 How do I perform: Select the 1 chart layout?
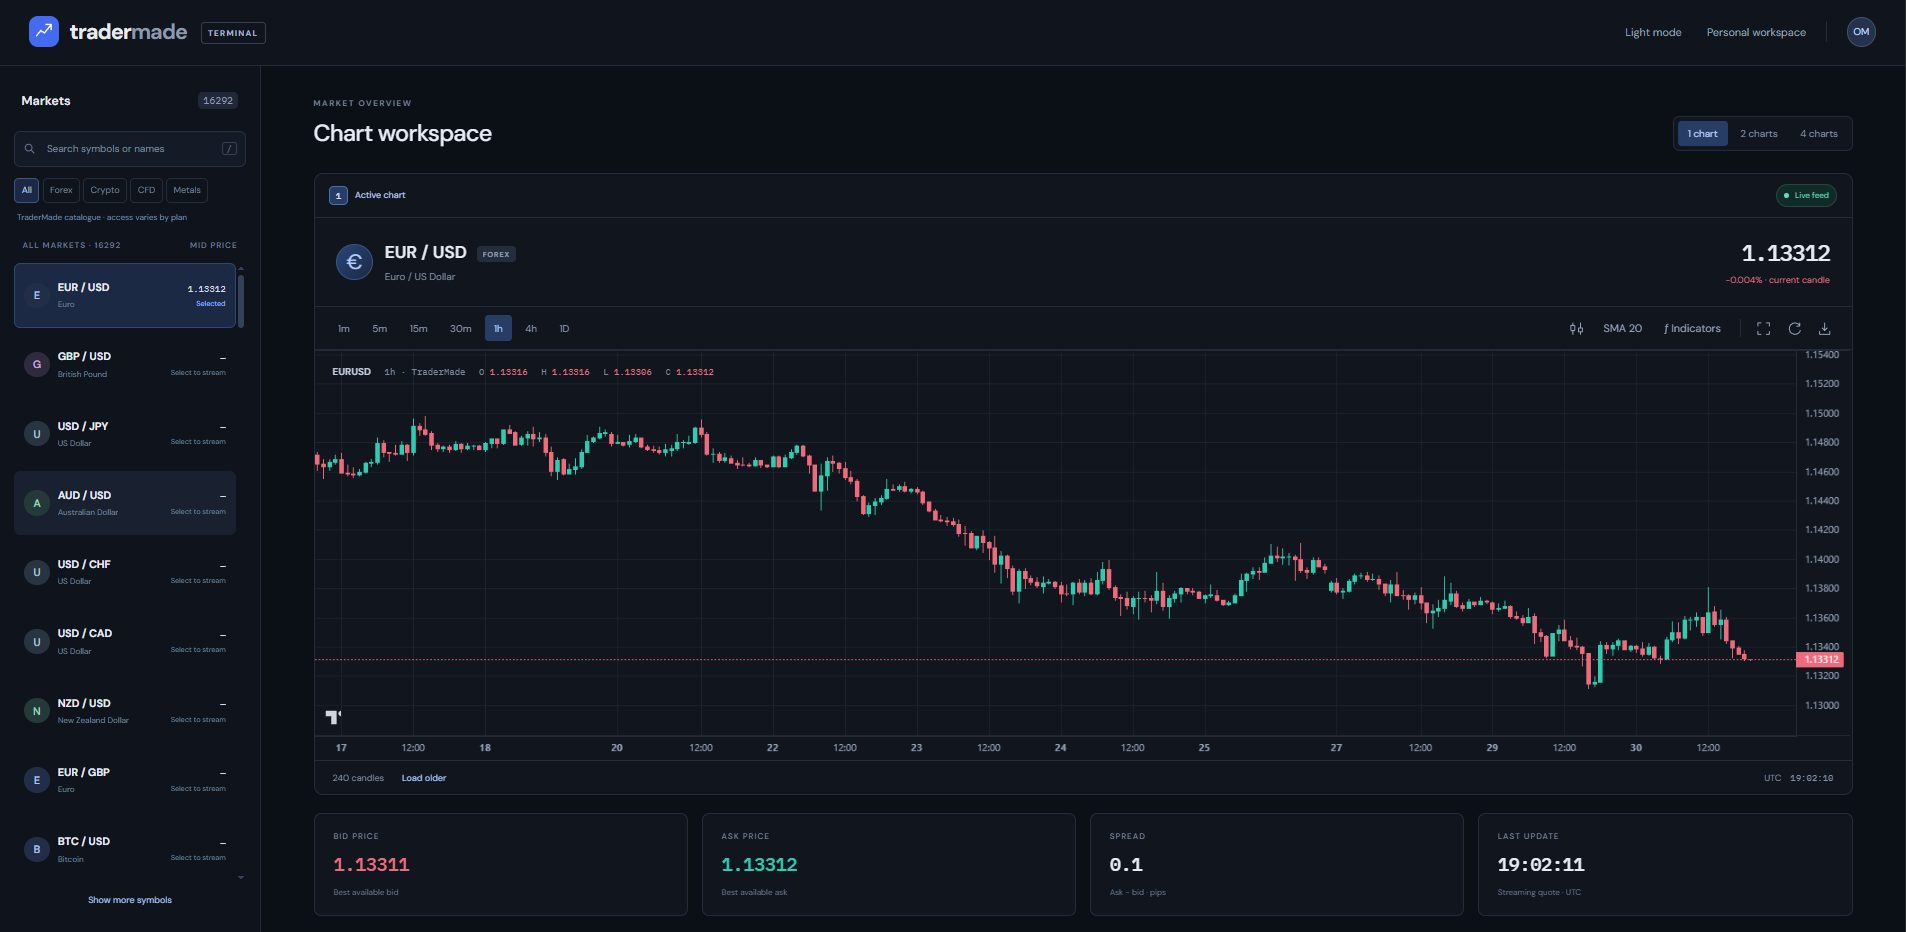pyautogui.click(x=1703, y=134)
